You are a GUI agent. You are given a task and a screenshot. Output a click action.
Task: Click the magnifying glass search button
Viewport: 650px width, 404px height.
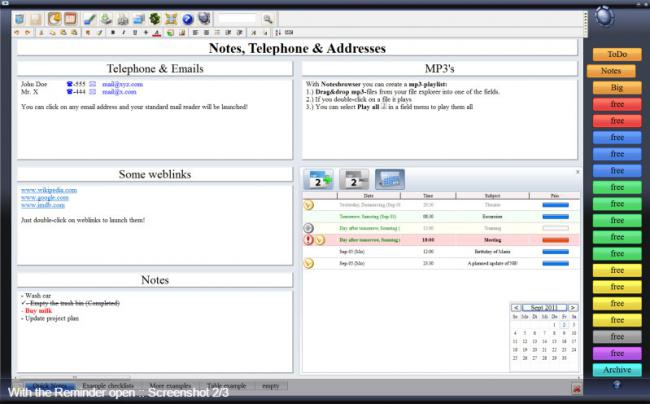click(268, 19)
